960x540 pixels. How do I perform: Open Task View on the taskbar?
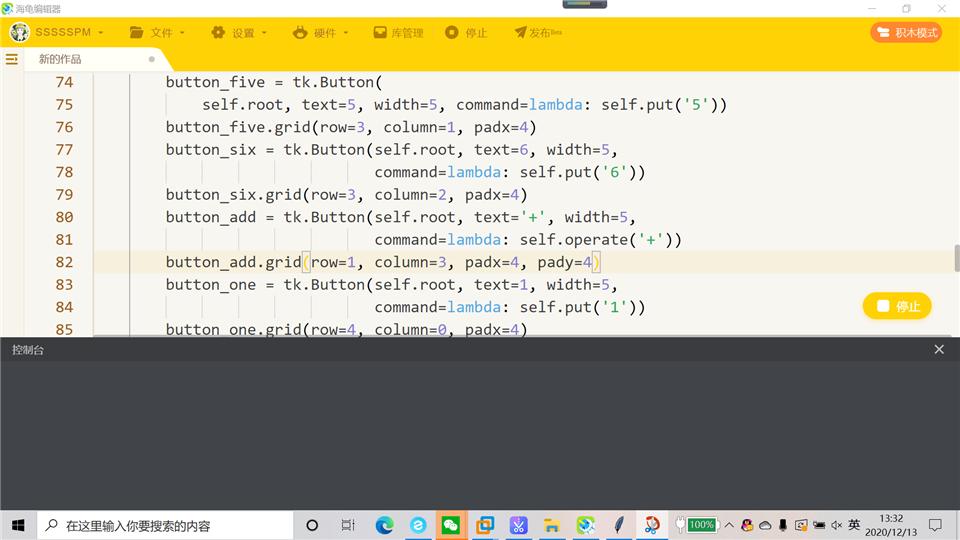(x=348, y=525)
